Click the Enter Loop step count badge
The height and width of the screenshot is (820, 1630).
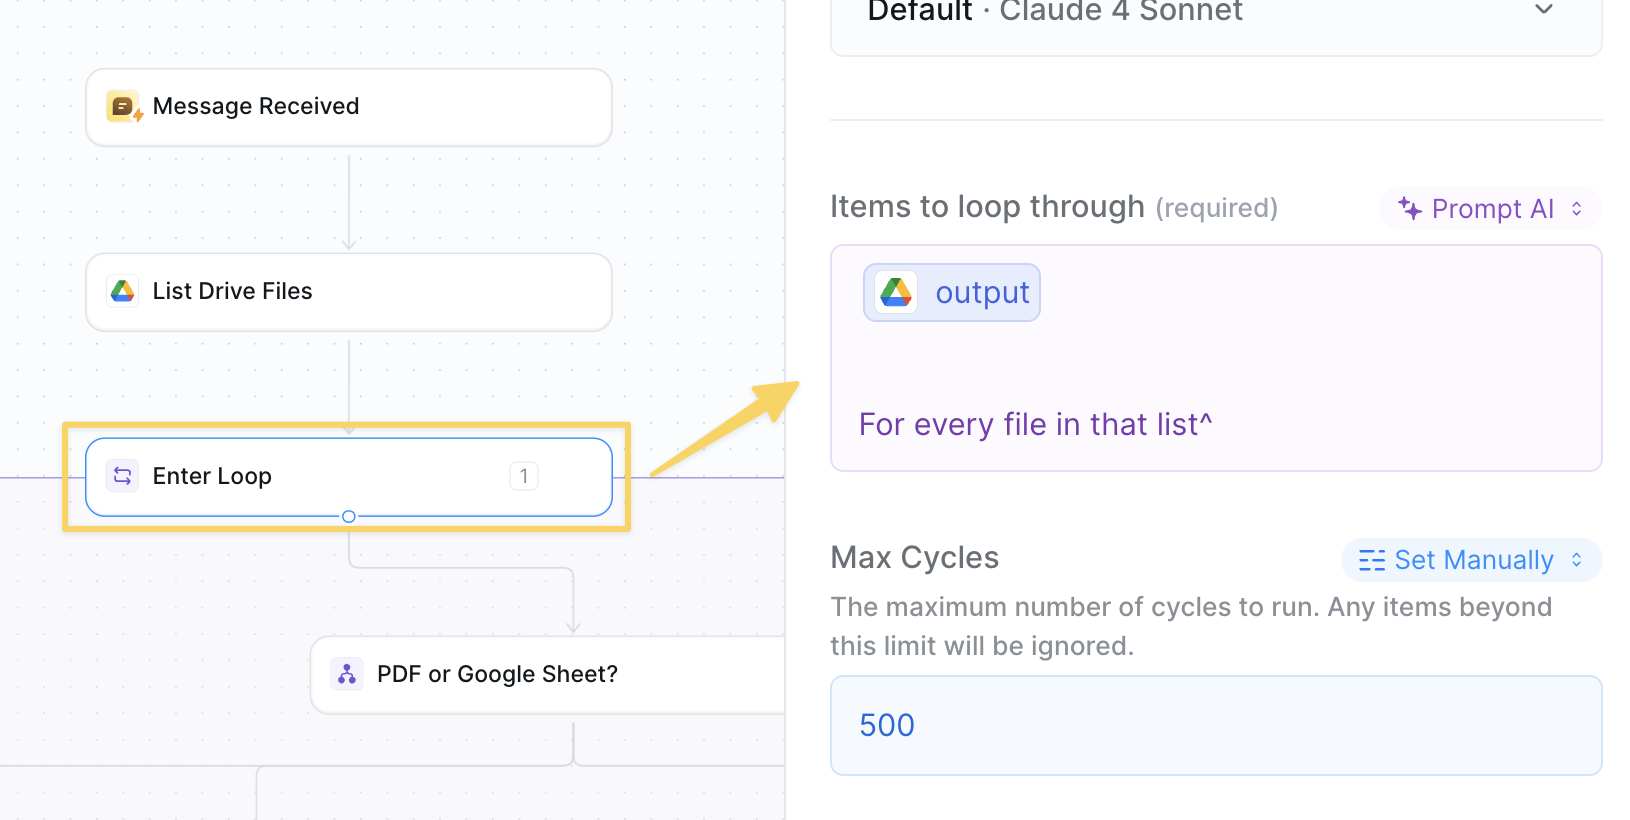coord(524,476)
